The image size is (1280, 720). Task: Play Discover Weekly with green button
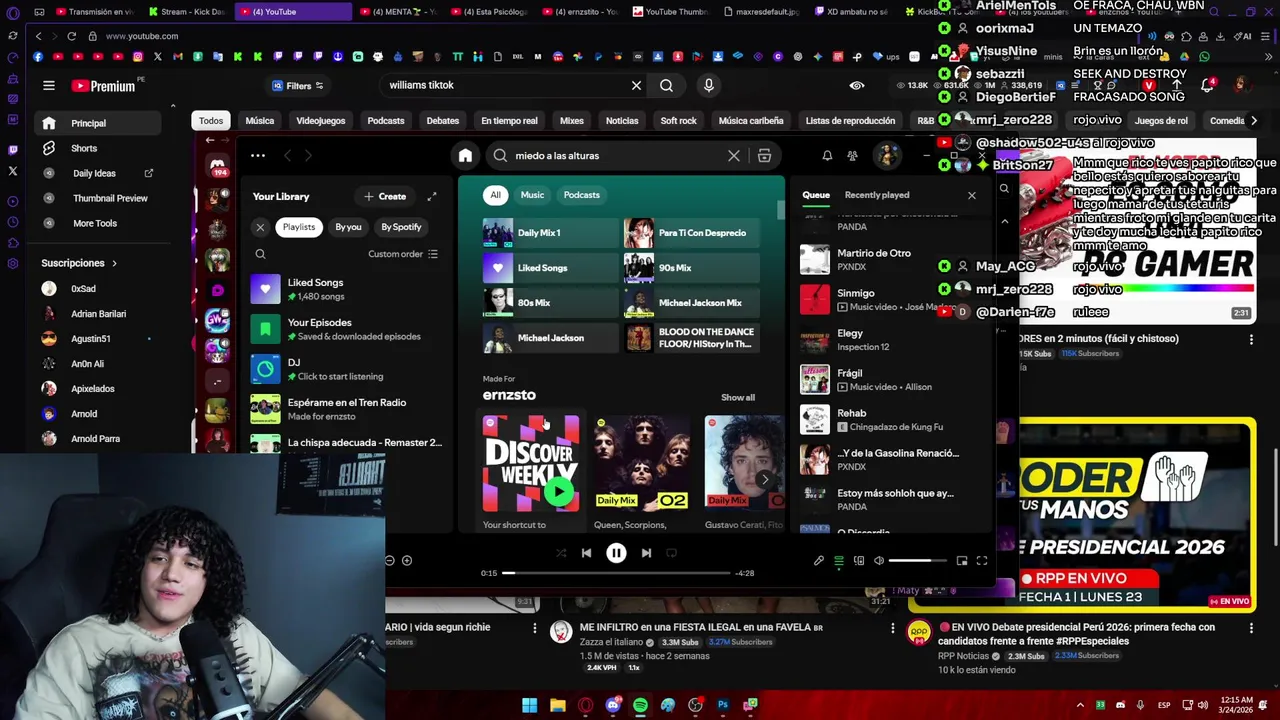558,491
